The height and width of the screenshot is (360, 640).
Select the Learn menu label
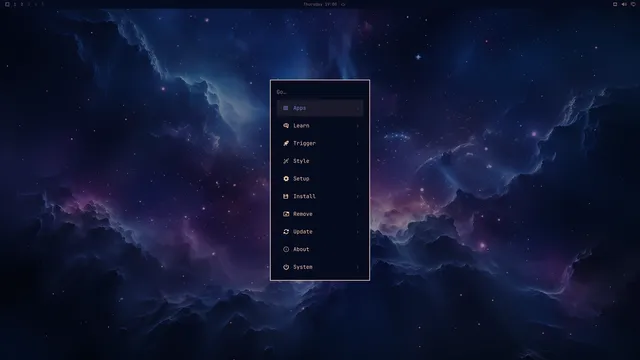[301, 126]
